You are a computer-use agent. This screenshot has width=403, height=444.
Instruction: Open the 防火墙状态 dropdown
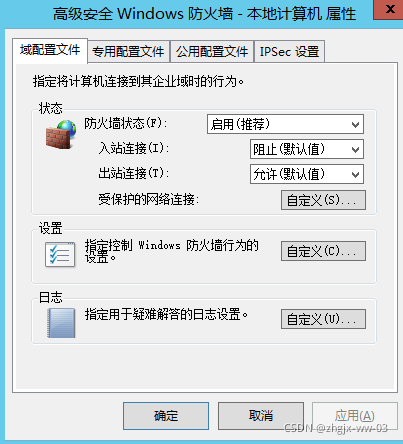click(355, 125)
